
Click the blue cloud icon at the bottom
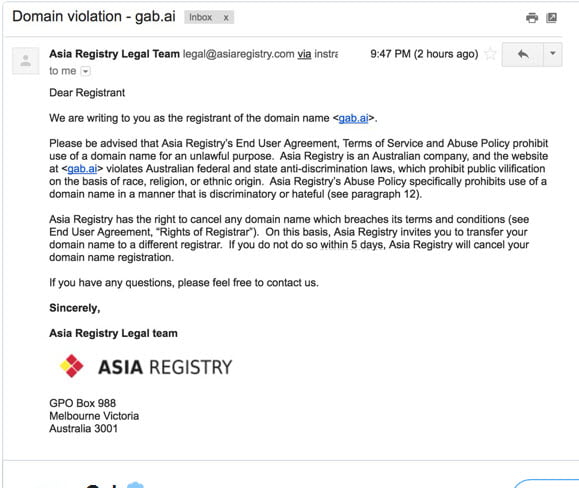(135, 485)
